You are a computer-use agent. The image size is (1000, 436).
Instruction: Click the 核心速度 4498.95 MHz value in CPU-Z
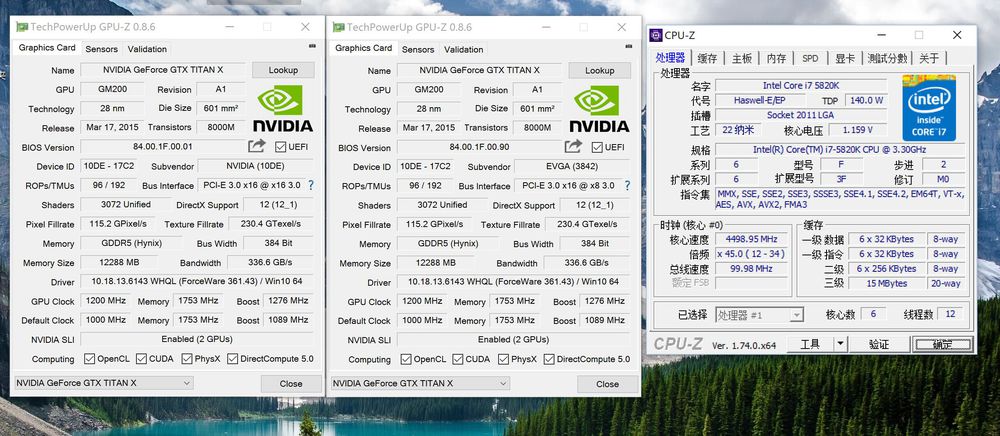751,239
